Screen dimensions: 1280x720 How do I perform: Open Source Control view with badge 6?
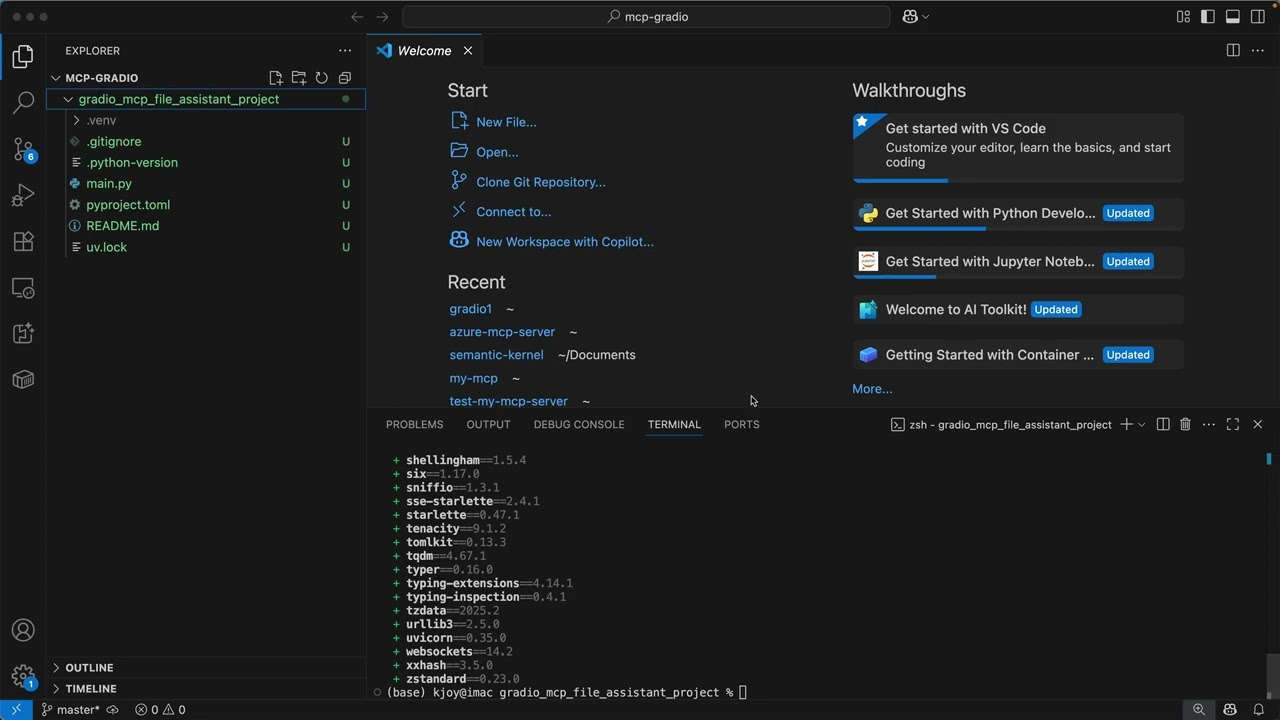(x=23, y=150)
